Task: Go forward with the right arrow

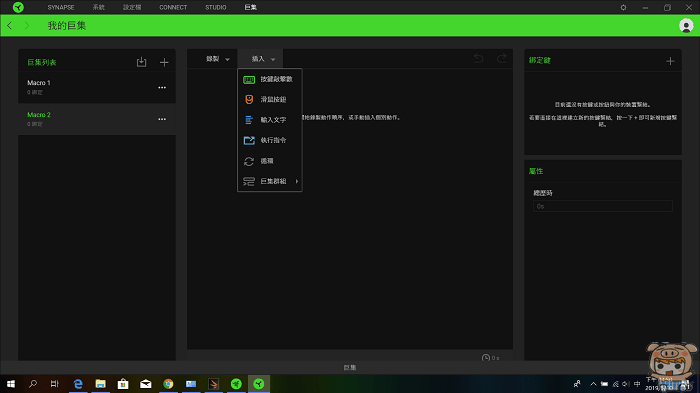Action: [26, 25]
